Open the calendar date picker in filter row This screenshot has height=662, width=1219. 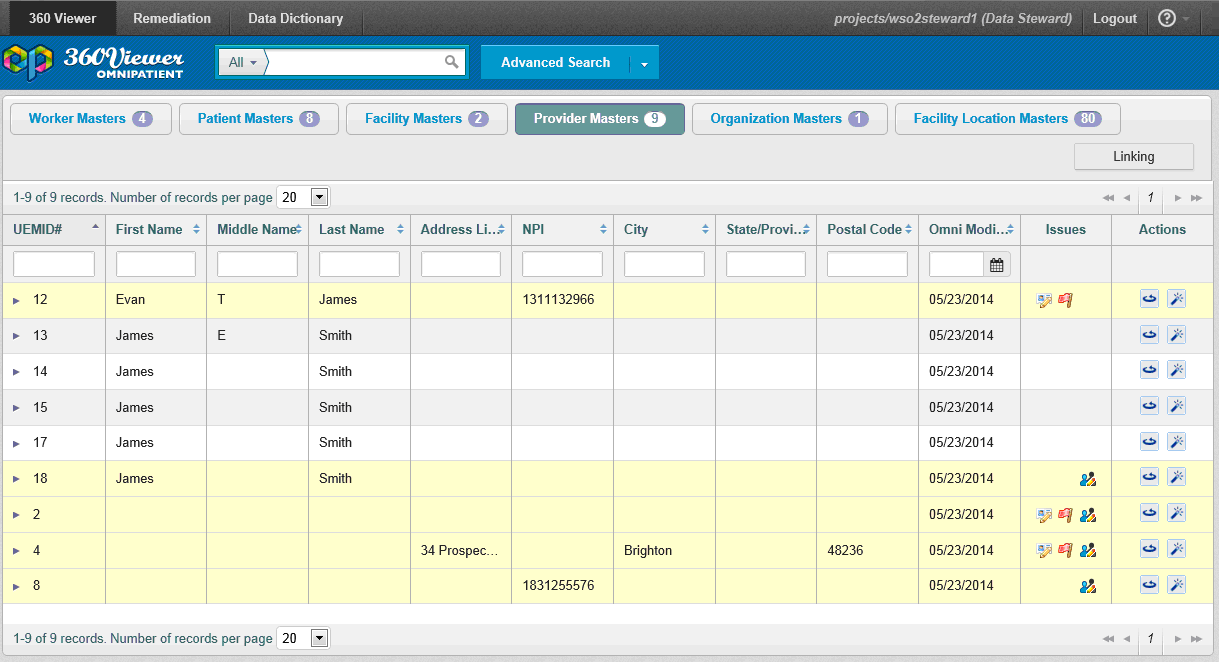coord(996,265)
